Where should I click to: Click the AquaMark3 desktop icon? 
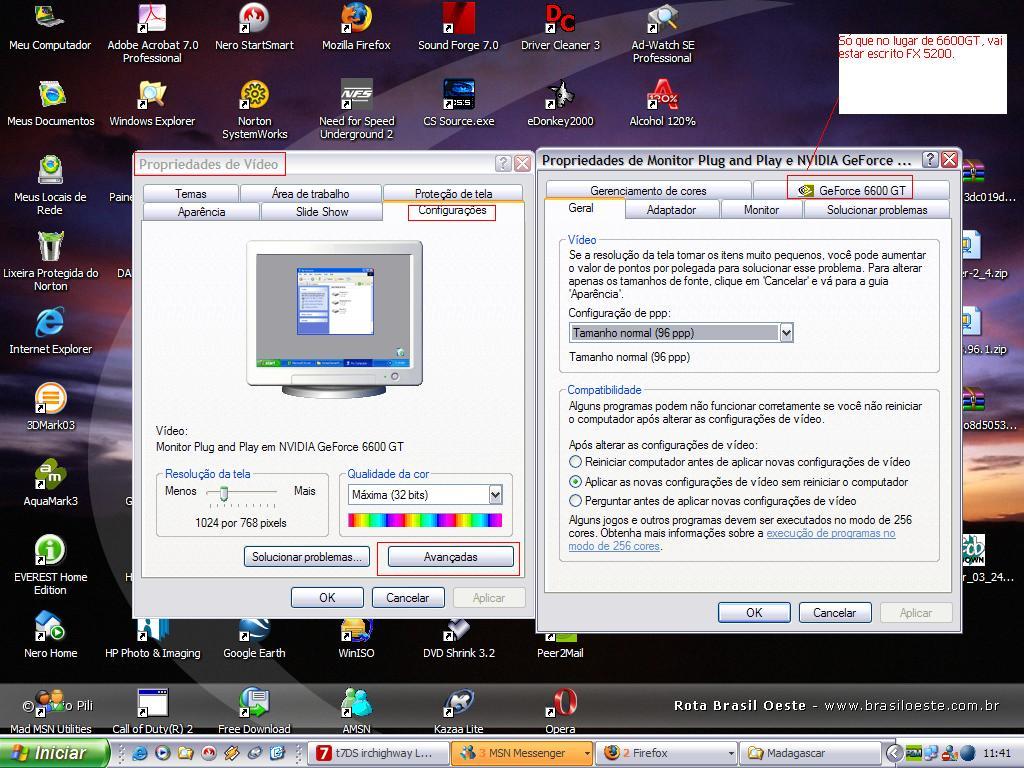point(50,483)
